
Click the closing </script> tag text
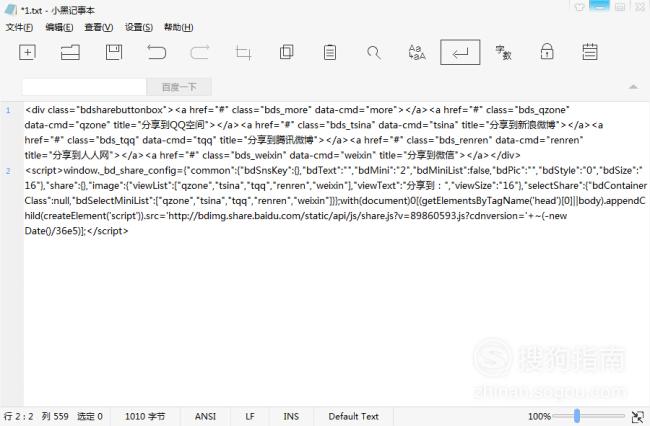107,231
